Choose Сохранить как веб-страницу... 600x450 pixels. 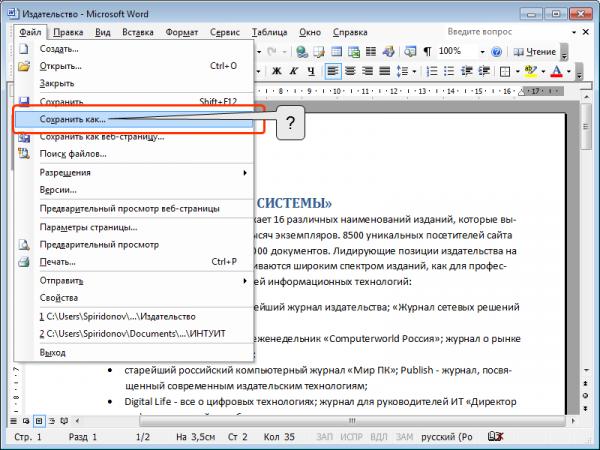134,137
